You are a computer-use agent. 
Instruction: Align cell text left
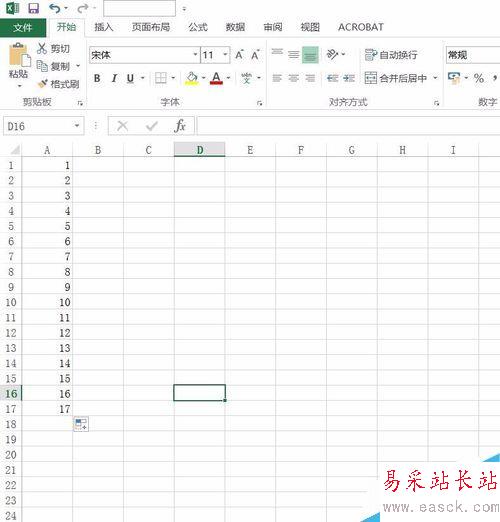pos(277,78)
